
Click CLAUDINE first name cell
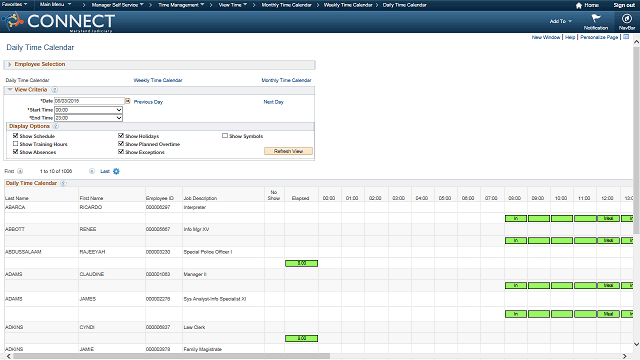[x=92, y=274]
